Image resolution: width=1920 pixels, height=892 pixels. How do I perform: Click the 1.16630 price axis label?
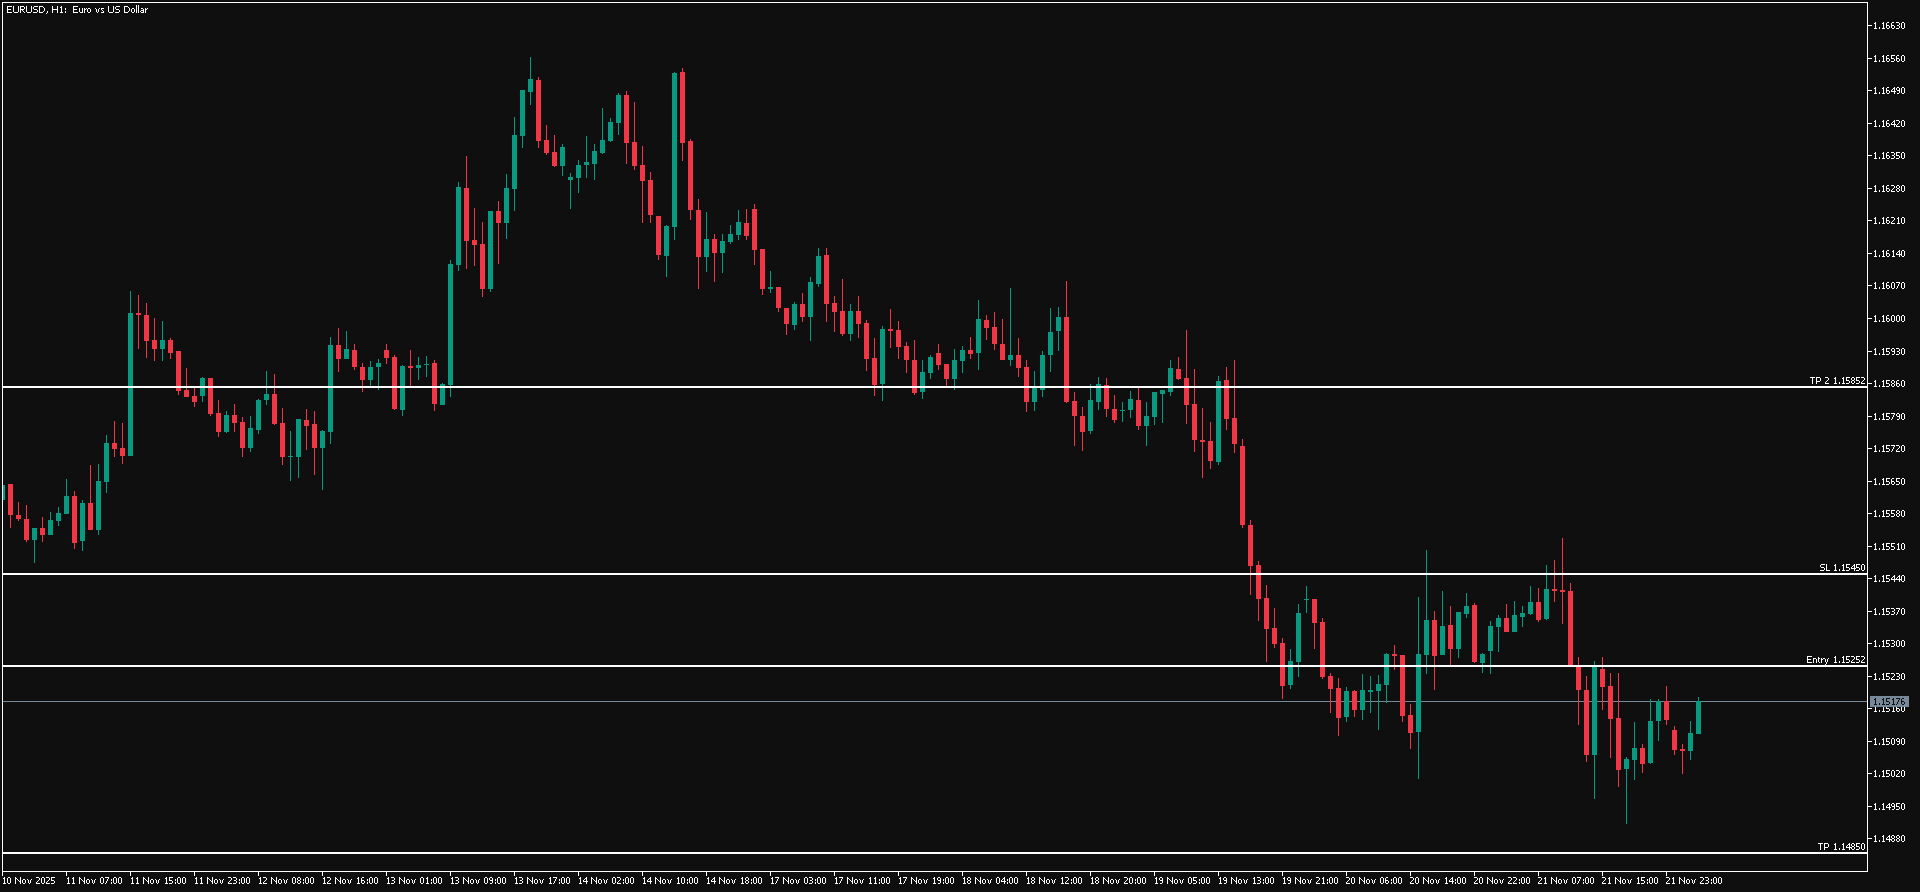coord(1889,26)
